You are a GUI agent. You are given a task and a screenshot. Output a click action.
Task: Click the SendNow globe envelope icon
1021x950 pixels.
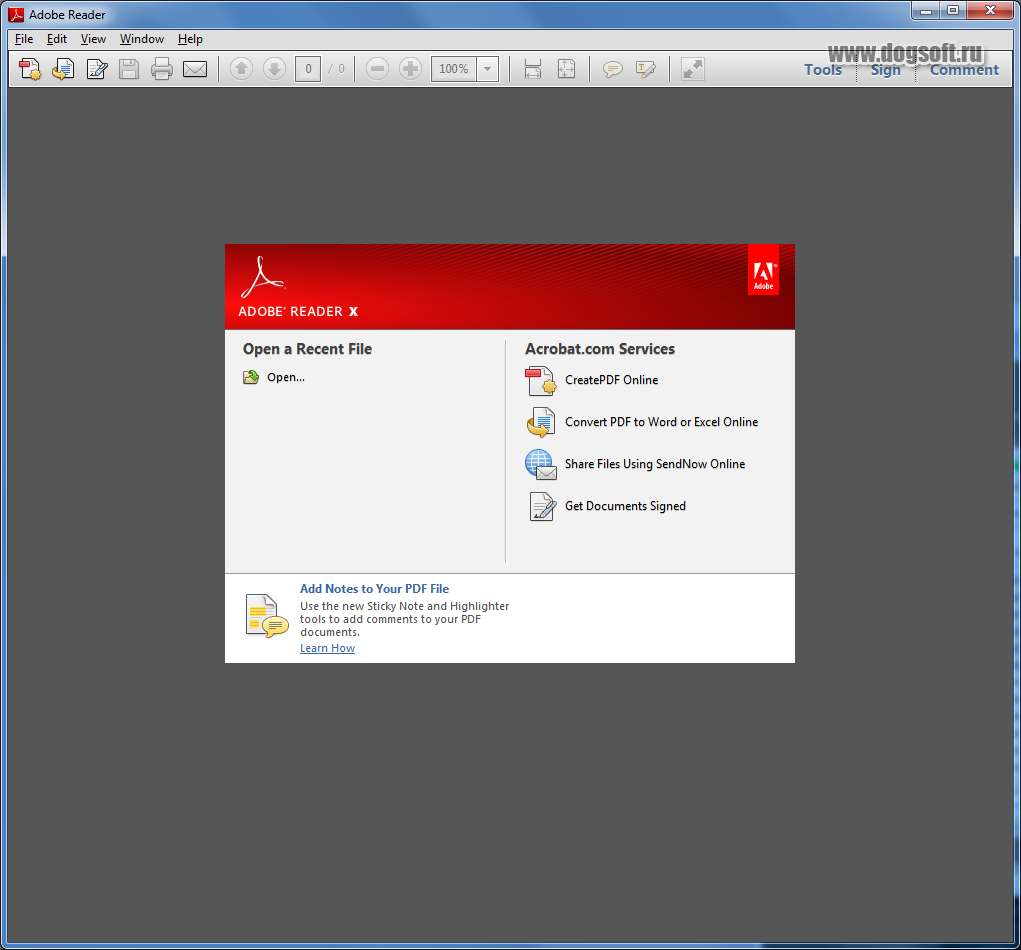click(x=540, y=465)
